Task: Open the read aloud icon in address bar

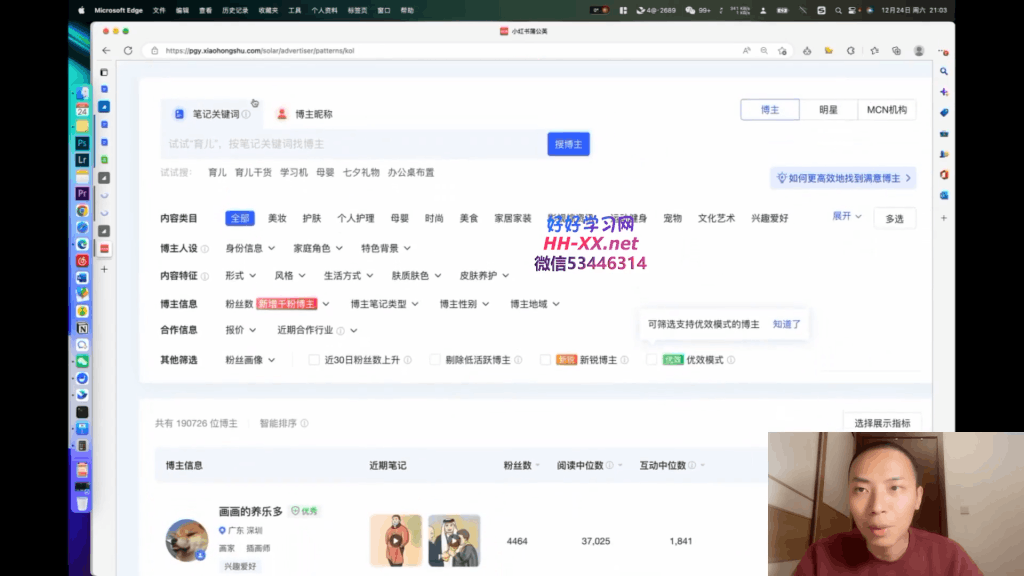Action: (746, 50)
